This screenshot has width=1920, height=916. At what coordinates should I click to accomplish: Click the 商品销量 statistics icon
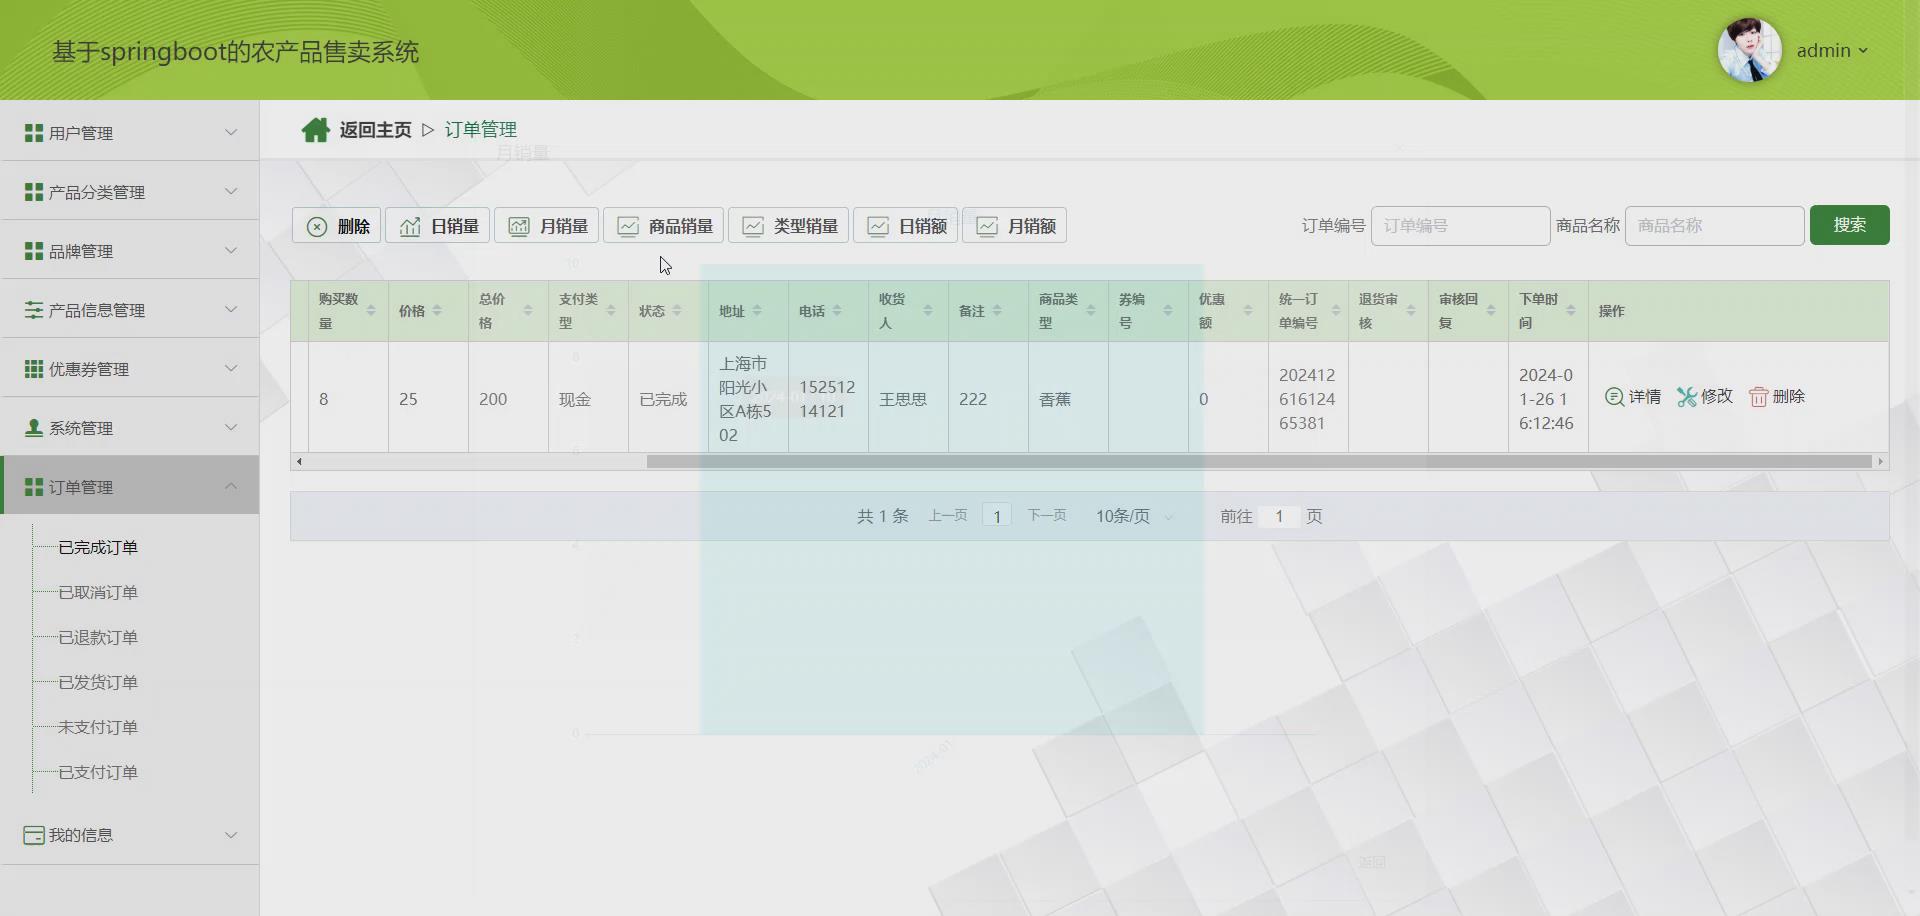tap(628, 225)
